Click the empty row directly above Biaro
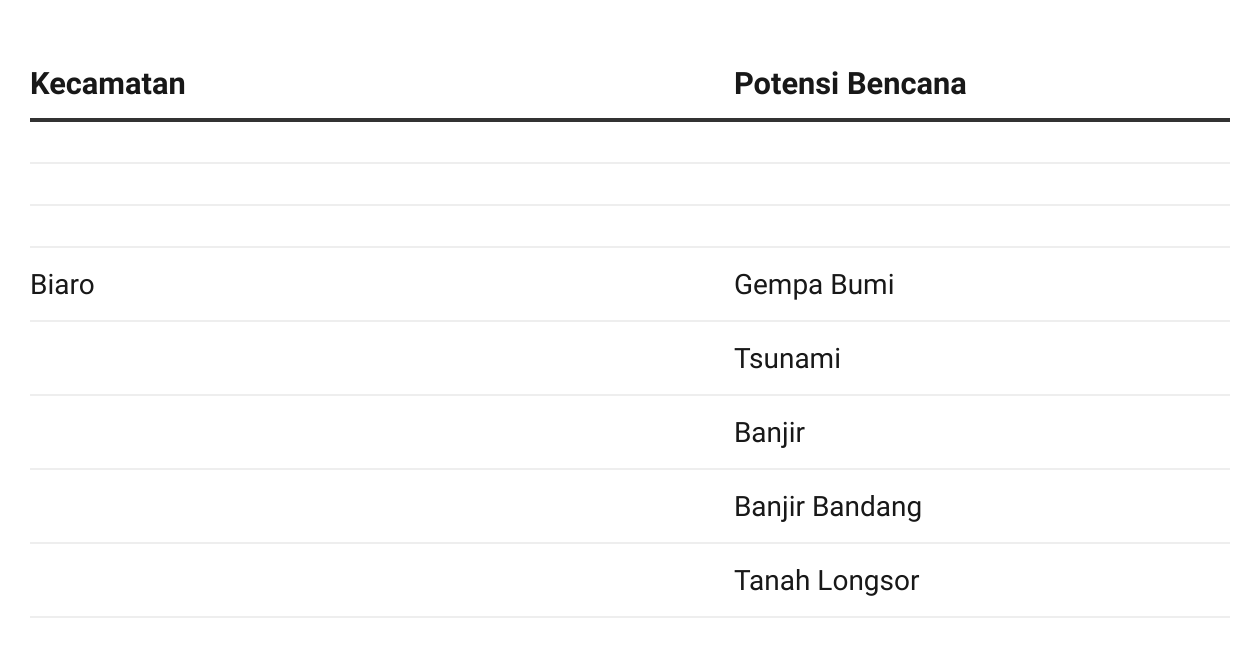The height and width of the screenshot is (660, 1260). coord(630,227)
